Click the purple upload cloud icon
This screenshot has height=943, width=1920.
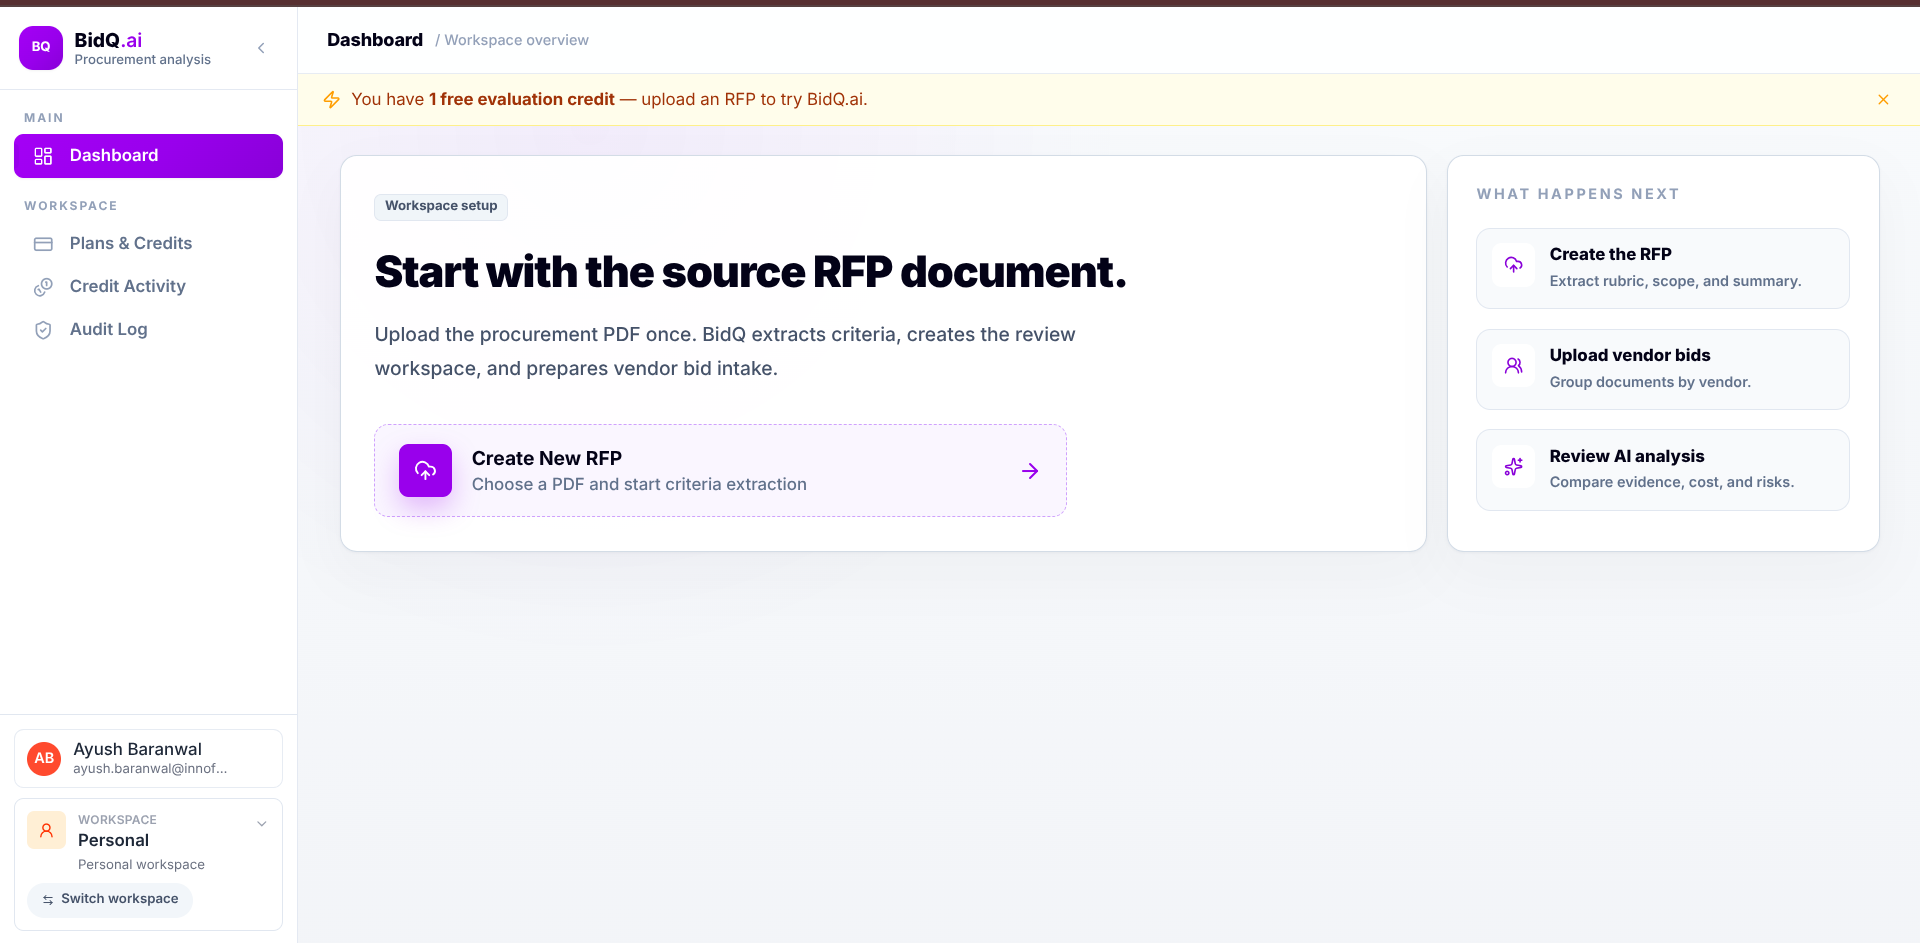pyautogui.click(x=425, y=470)
